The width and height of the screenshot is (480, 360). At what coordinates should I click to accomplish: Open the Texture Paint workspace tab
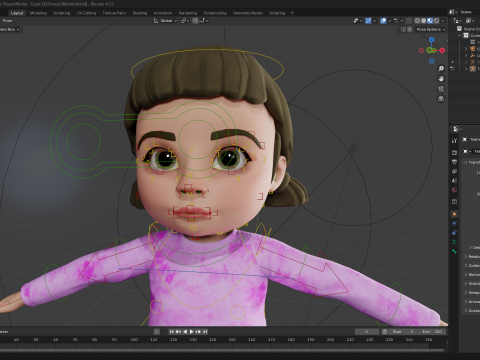[x=114, y=13]
